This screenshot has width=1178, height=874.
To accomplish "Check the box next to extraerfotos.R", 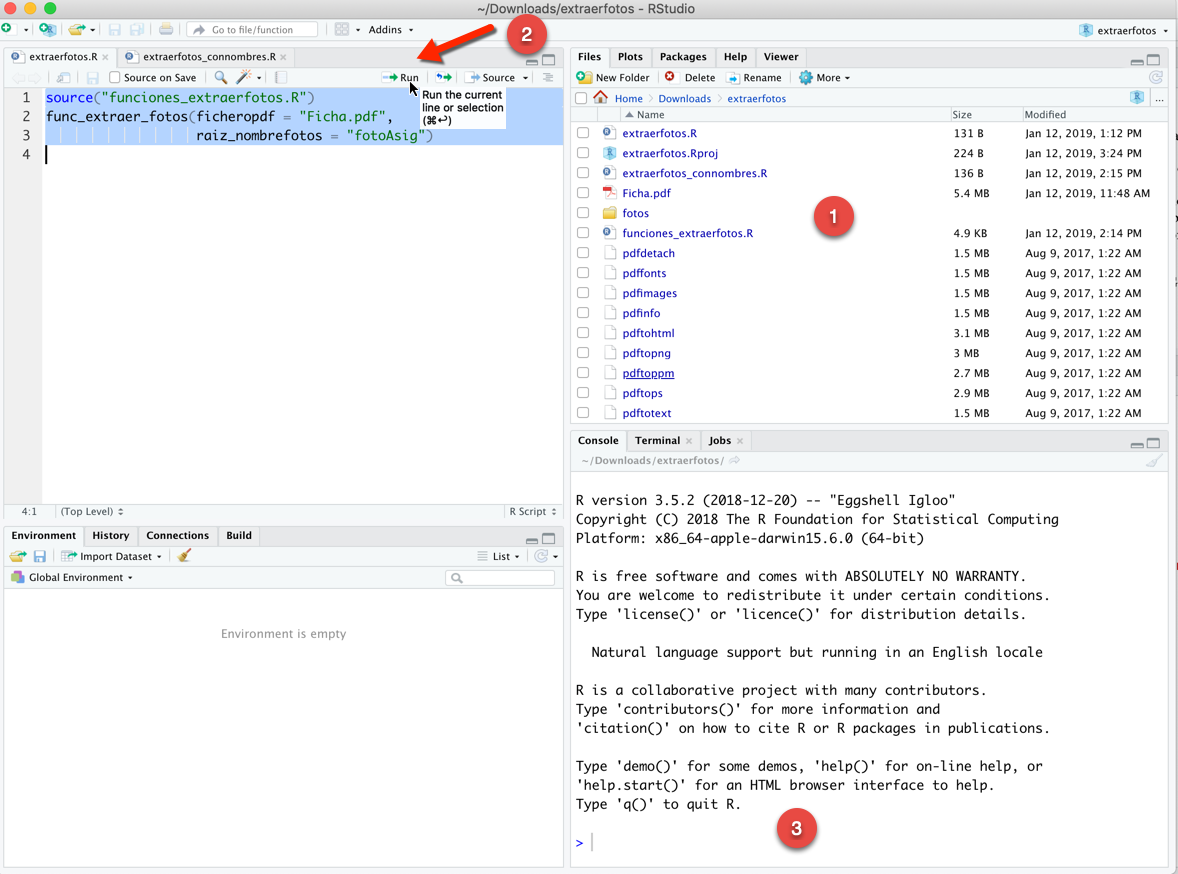I will coord(583,133).
